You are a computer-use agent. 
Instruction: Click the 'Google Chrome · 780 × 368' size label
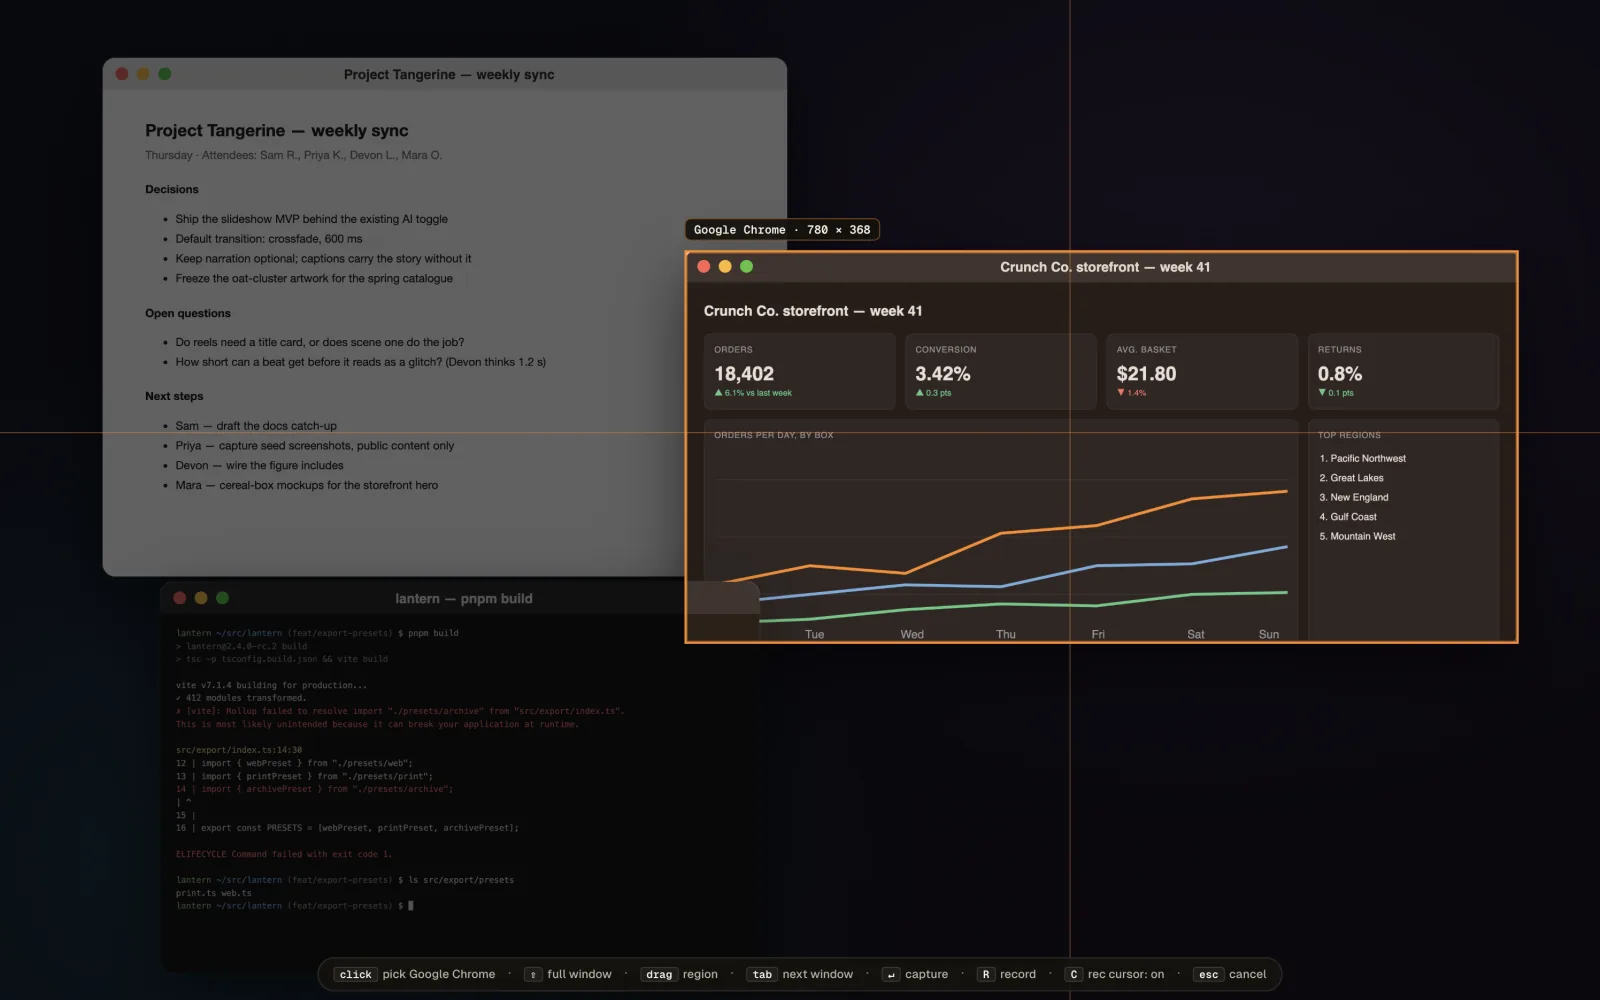tap(782, 230)
